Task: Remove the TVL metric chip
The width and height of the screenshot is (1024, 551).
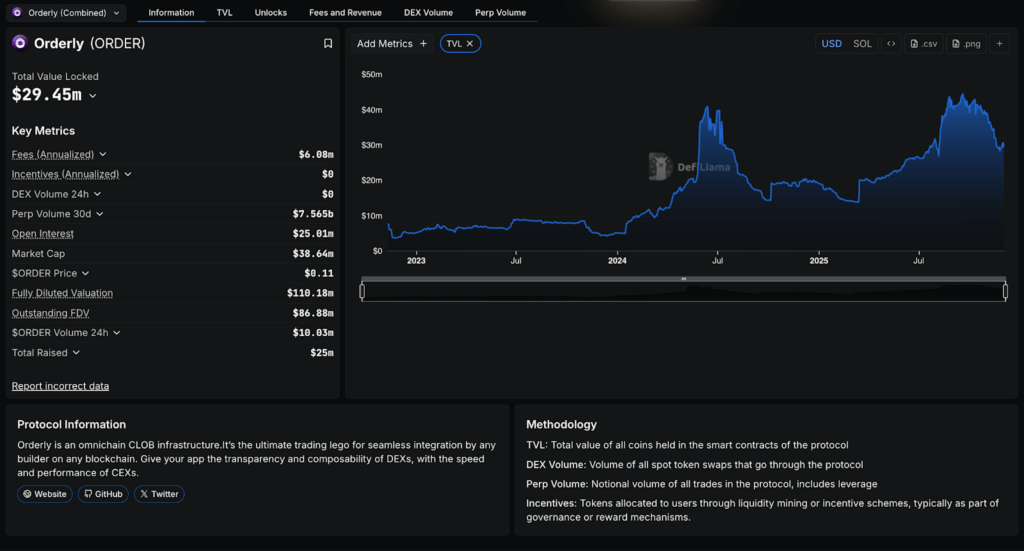Action: point(470,44)
